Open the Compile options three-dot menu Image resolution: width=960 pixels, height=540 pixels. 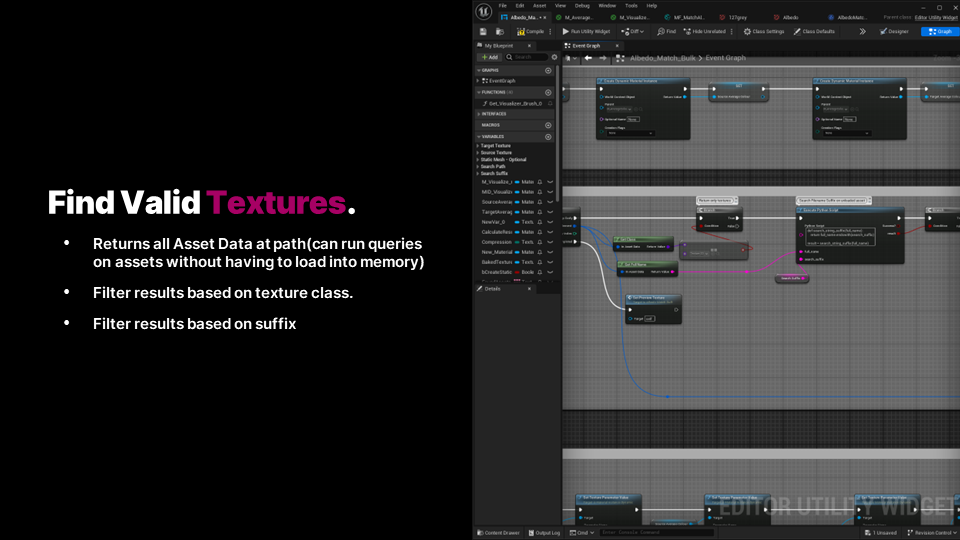click(x=550, y=31)
